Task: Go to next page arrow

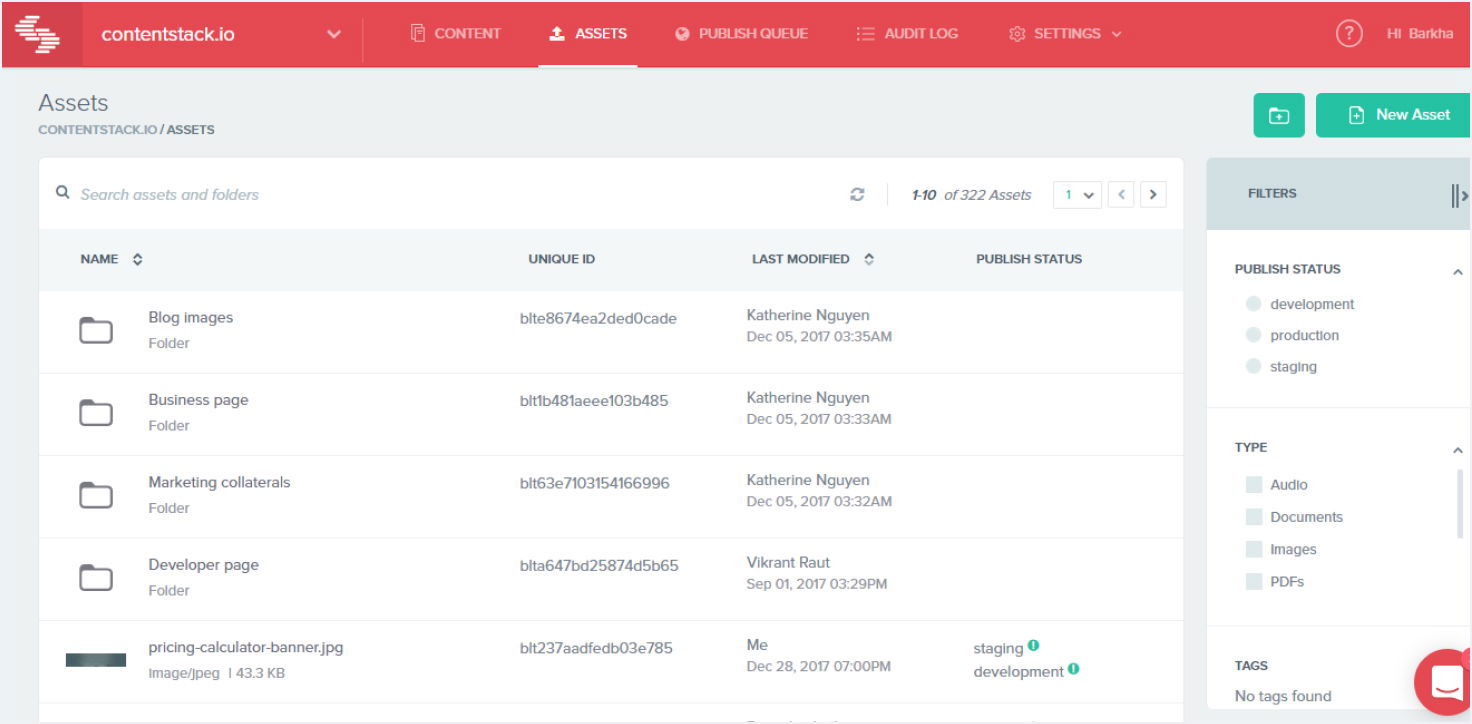Action: point(1153,195)
